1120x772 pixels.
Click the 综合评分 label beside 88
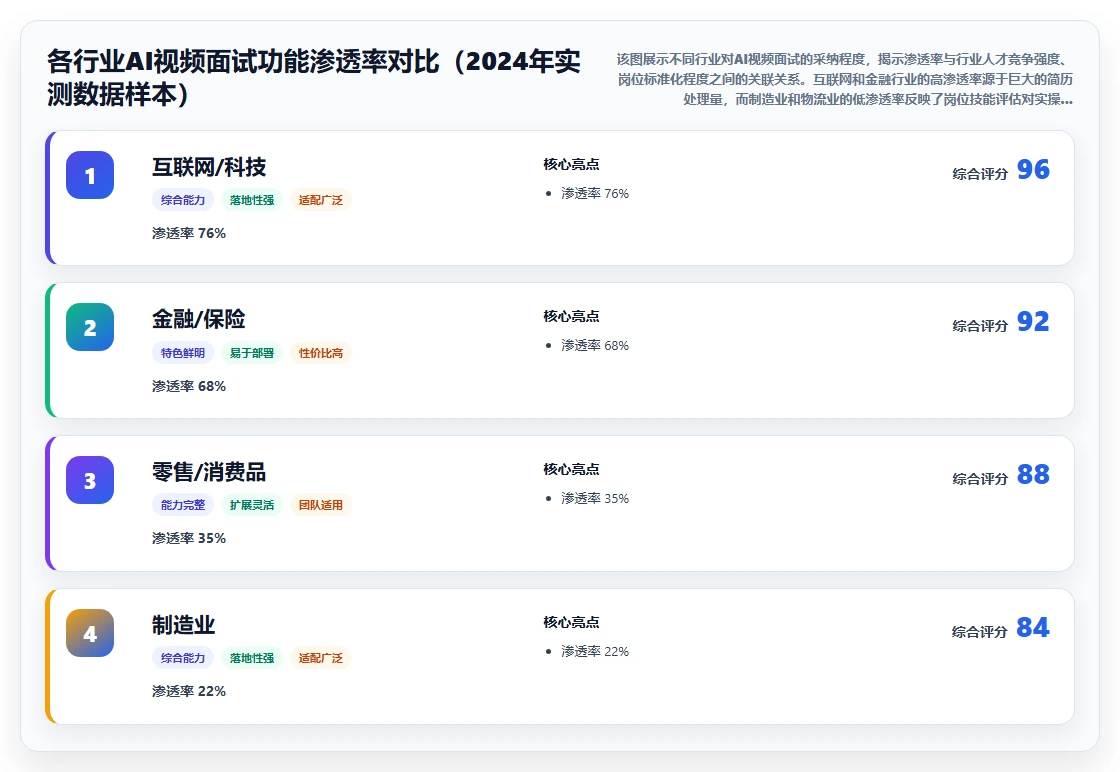pos(980,478)
